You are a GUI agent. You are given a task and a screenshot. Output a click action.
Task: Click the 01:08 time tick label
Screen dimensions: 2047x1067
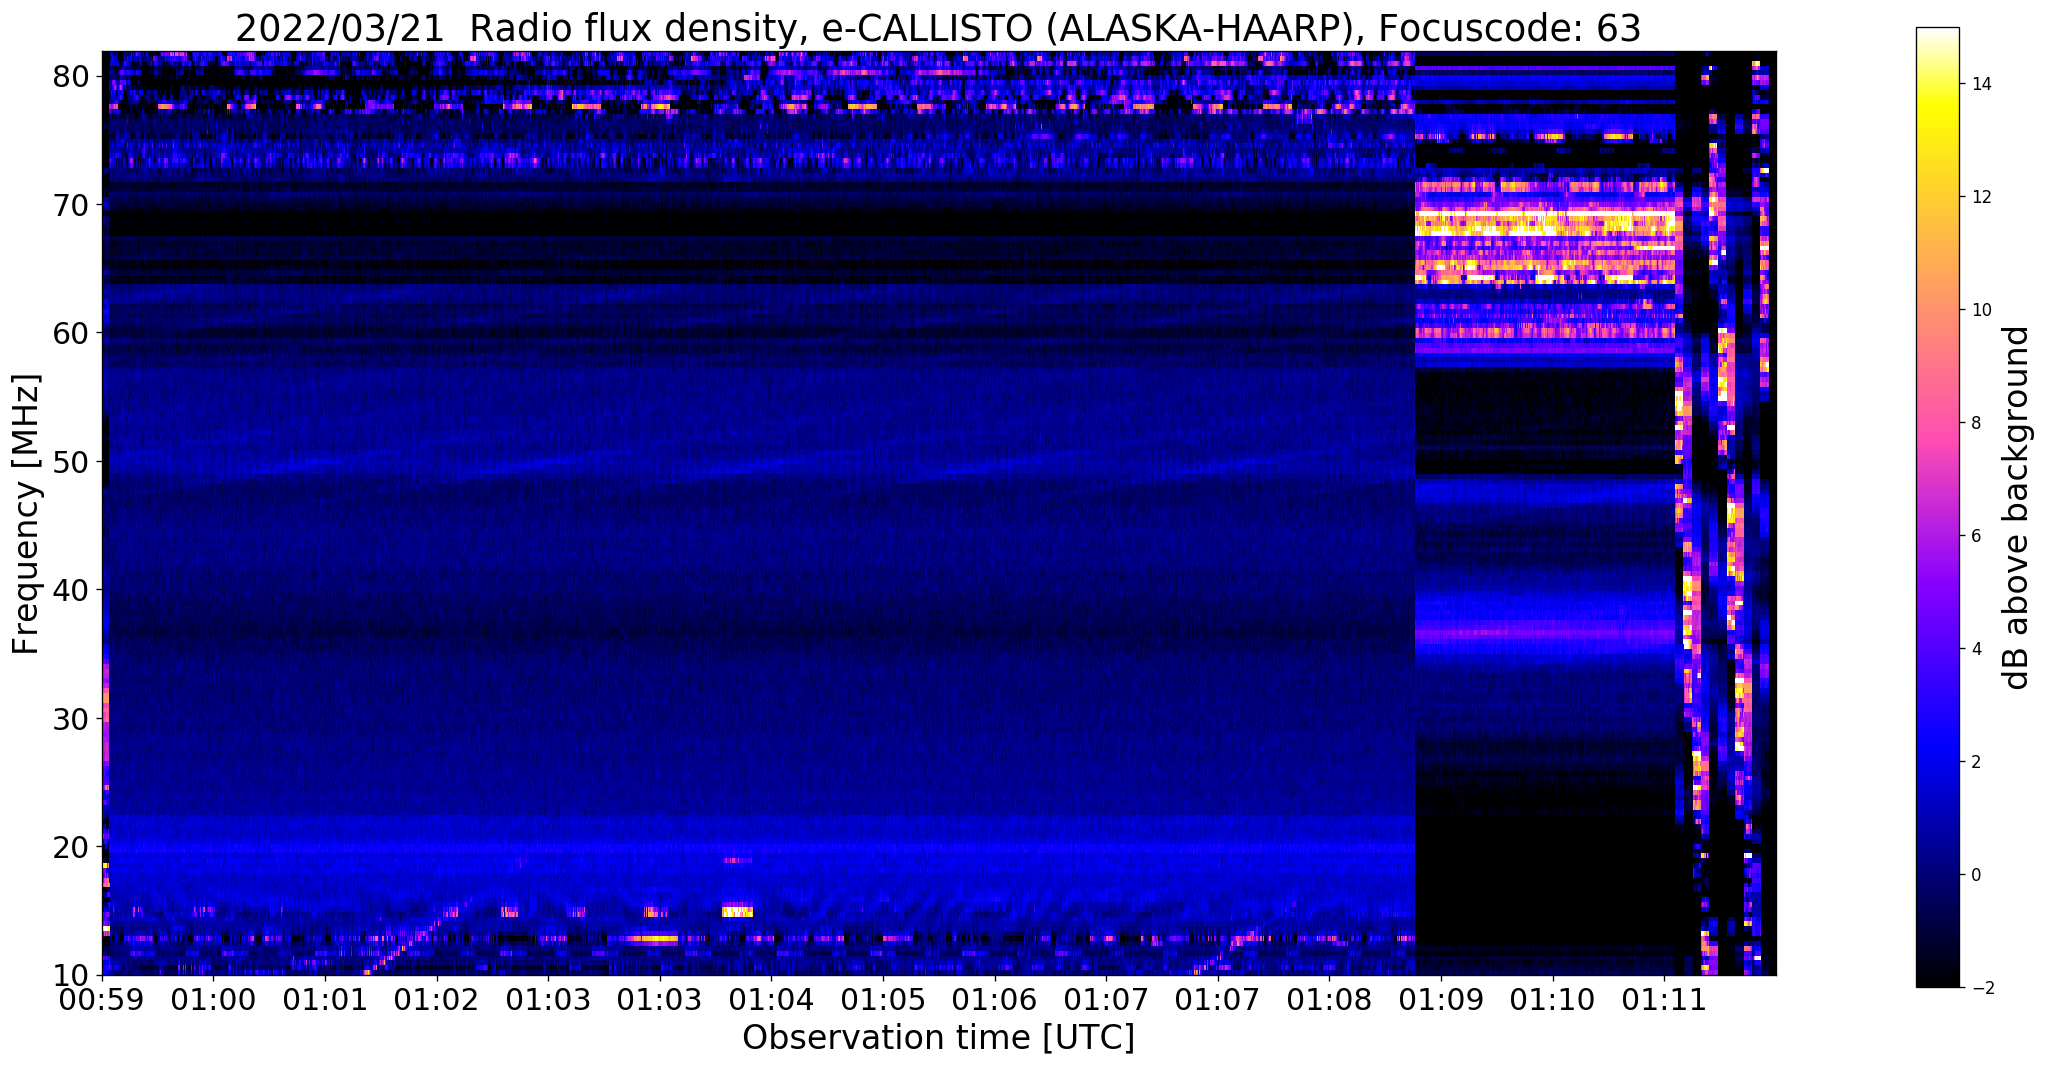[x=1329, y=999]
